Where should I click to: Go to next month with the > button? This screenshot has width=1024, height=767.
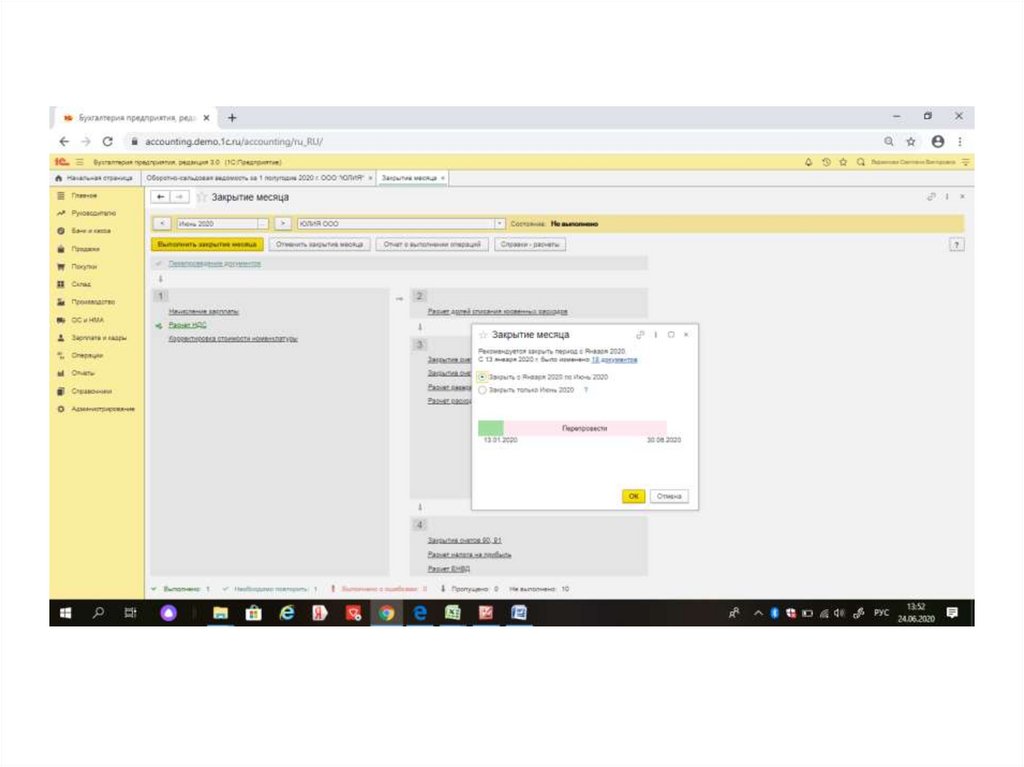(x=283, y=224)
